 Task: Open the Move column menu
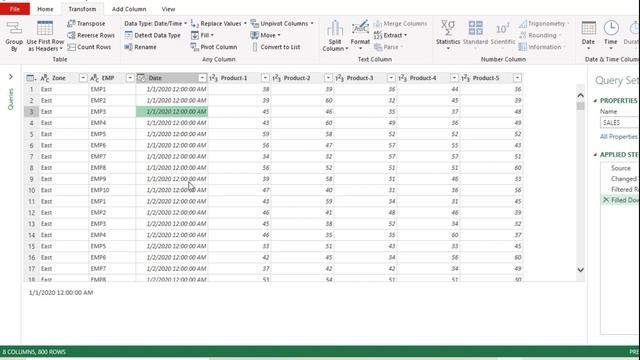265,36
